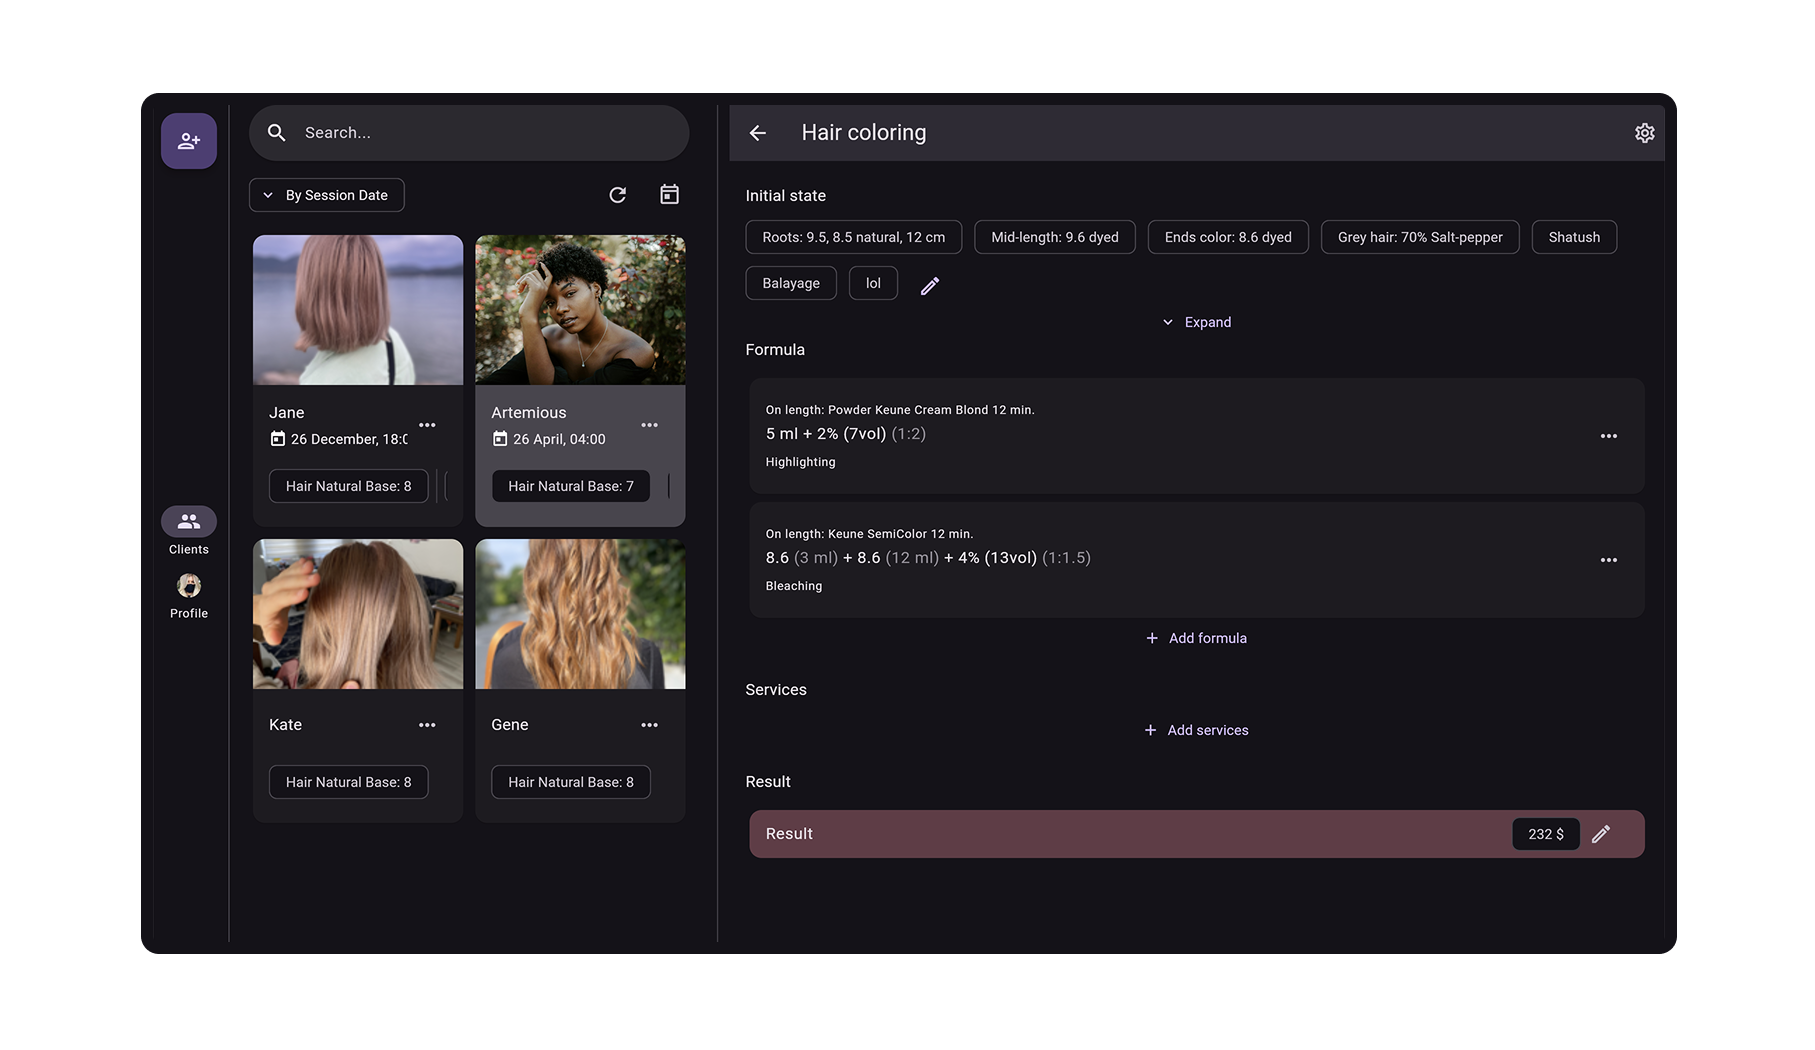Open Gene's three-dot options menu
Image resolution: width=1815 pixels, height=1050 pixels.
coord(649,725)
